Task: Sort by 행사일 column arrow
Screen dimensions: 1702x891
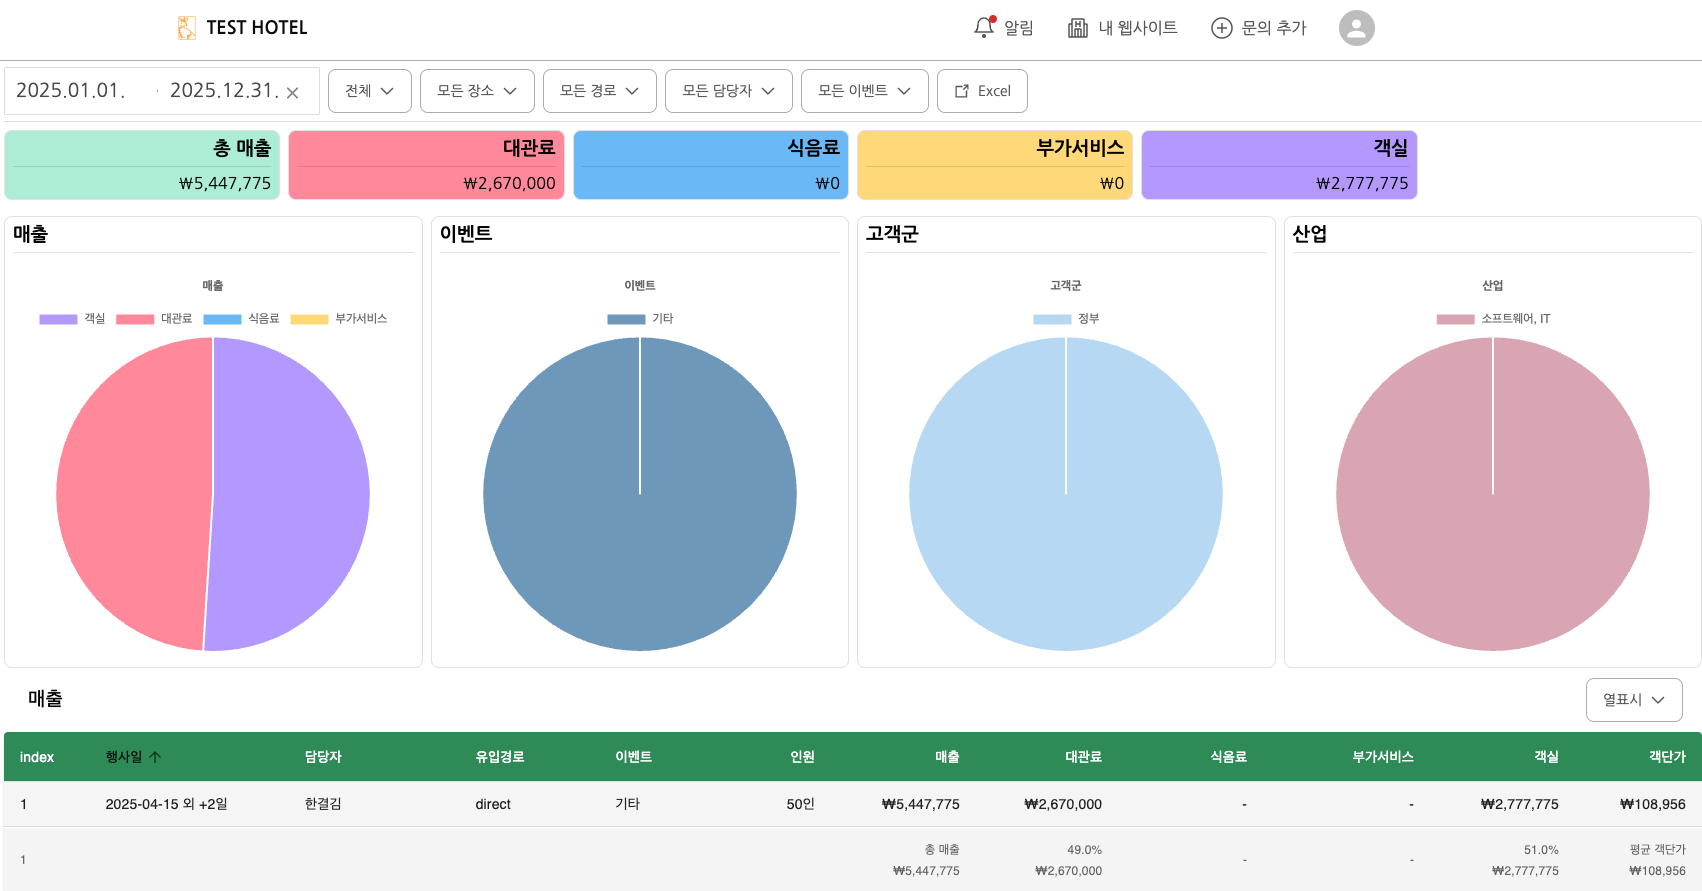Action: click(x=155, y=757)
